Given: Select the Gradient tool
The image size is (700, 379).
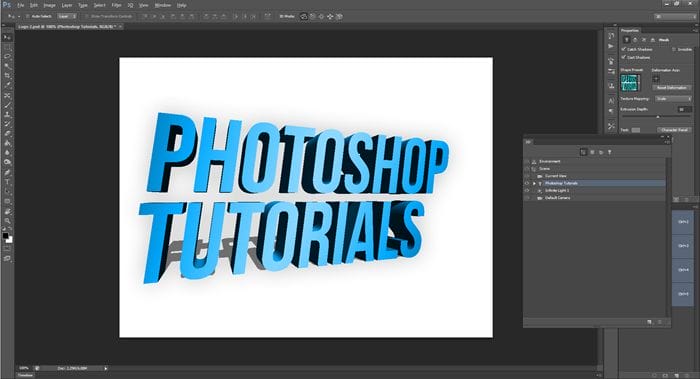Looking at the screenshot, I should 7,143.
